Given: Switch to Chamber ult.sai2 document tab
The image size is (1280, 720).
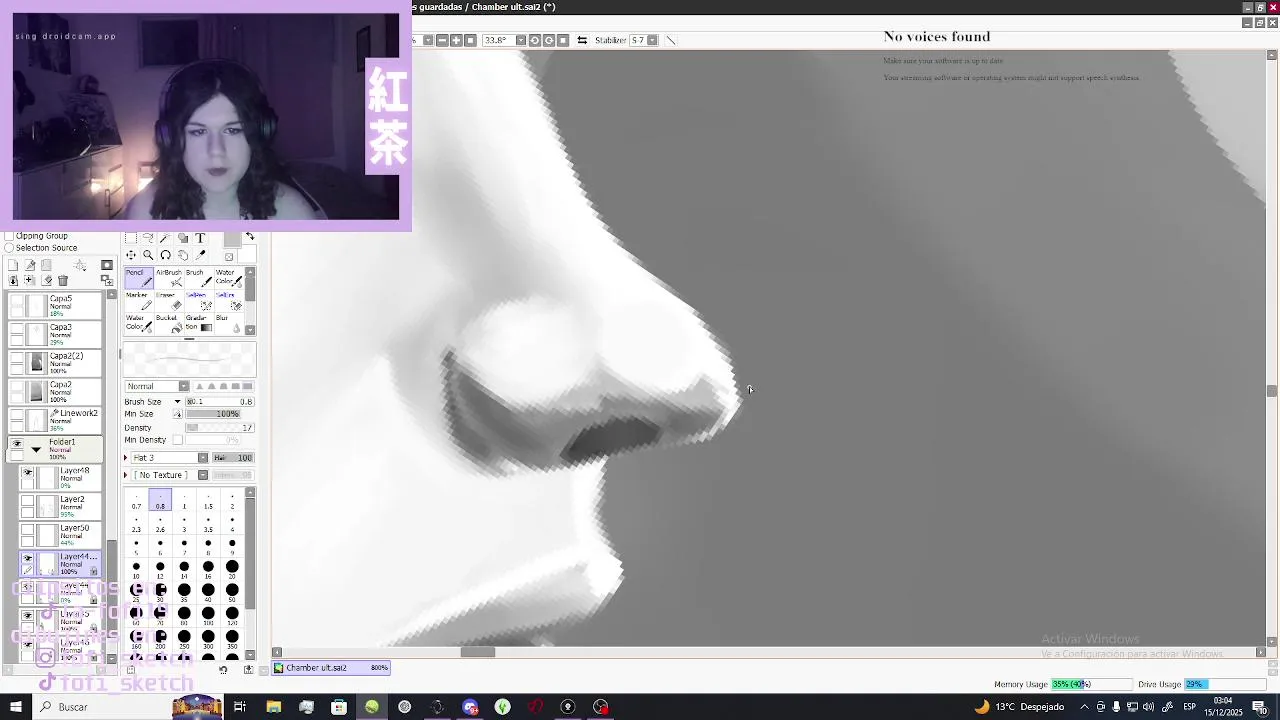Looking at the screenshot, I should pyautogui.click(x=331, y=668).
